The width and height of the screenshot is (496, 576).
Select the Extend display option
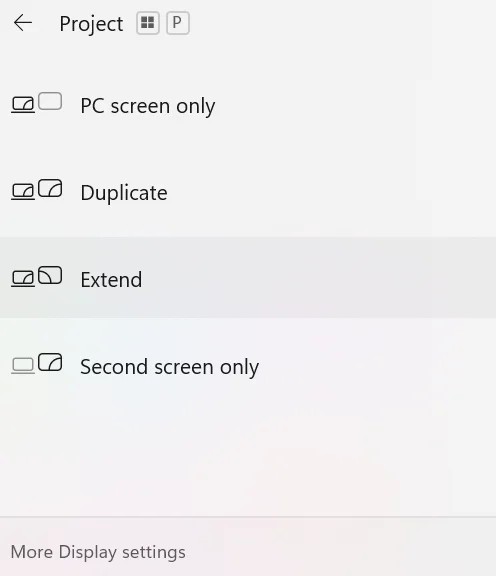point(248,278)
